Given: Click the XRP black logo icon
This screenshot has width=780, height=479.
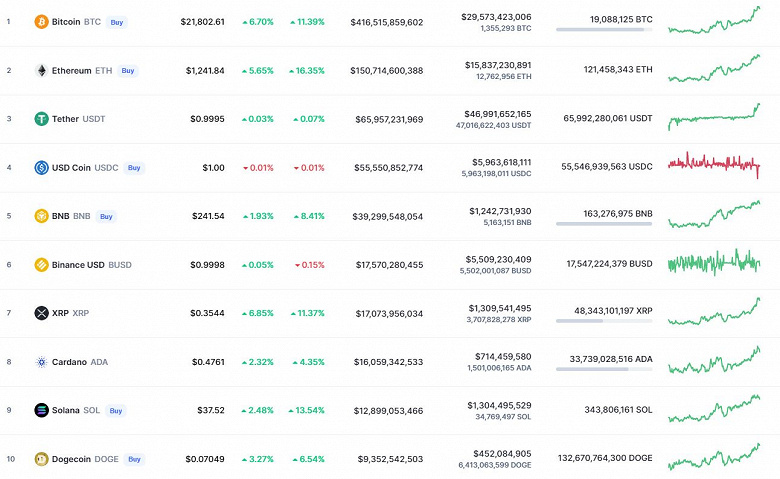Looking at the screenshot, I should click(41, 313).
